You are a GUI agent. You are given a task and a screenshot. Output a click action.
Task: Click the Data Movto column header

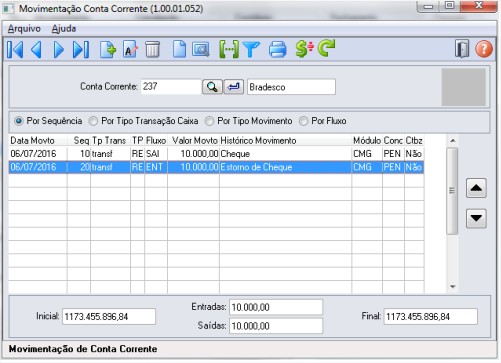38,141
